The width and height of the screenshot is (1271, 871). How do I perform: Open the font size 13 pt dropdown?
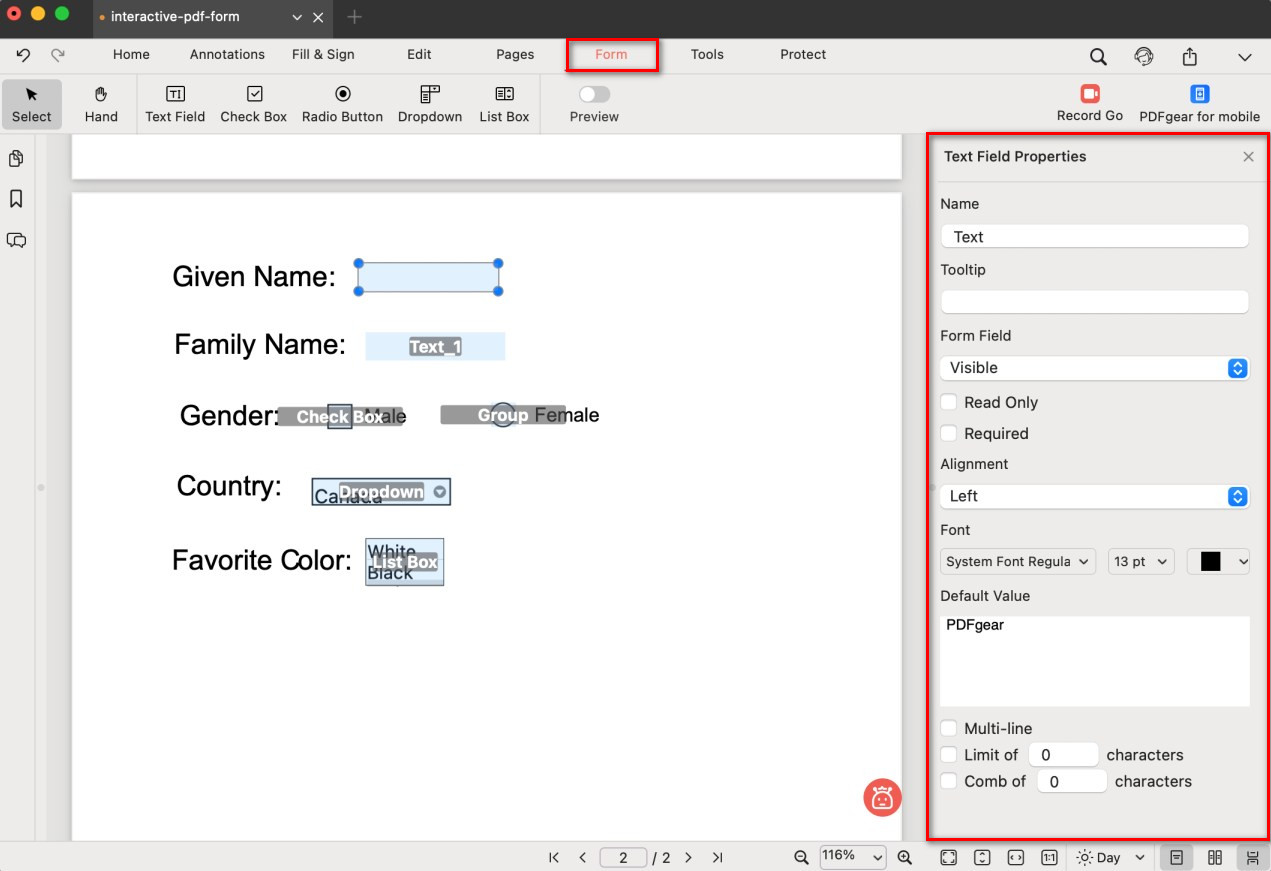[x=1140, y=562]
